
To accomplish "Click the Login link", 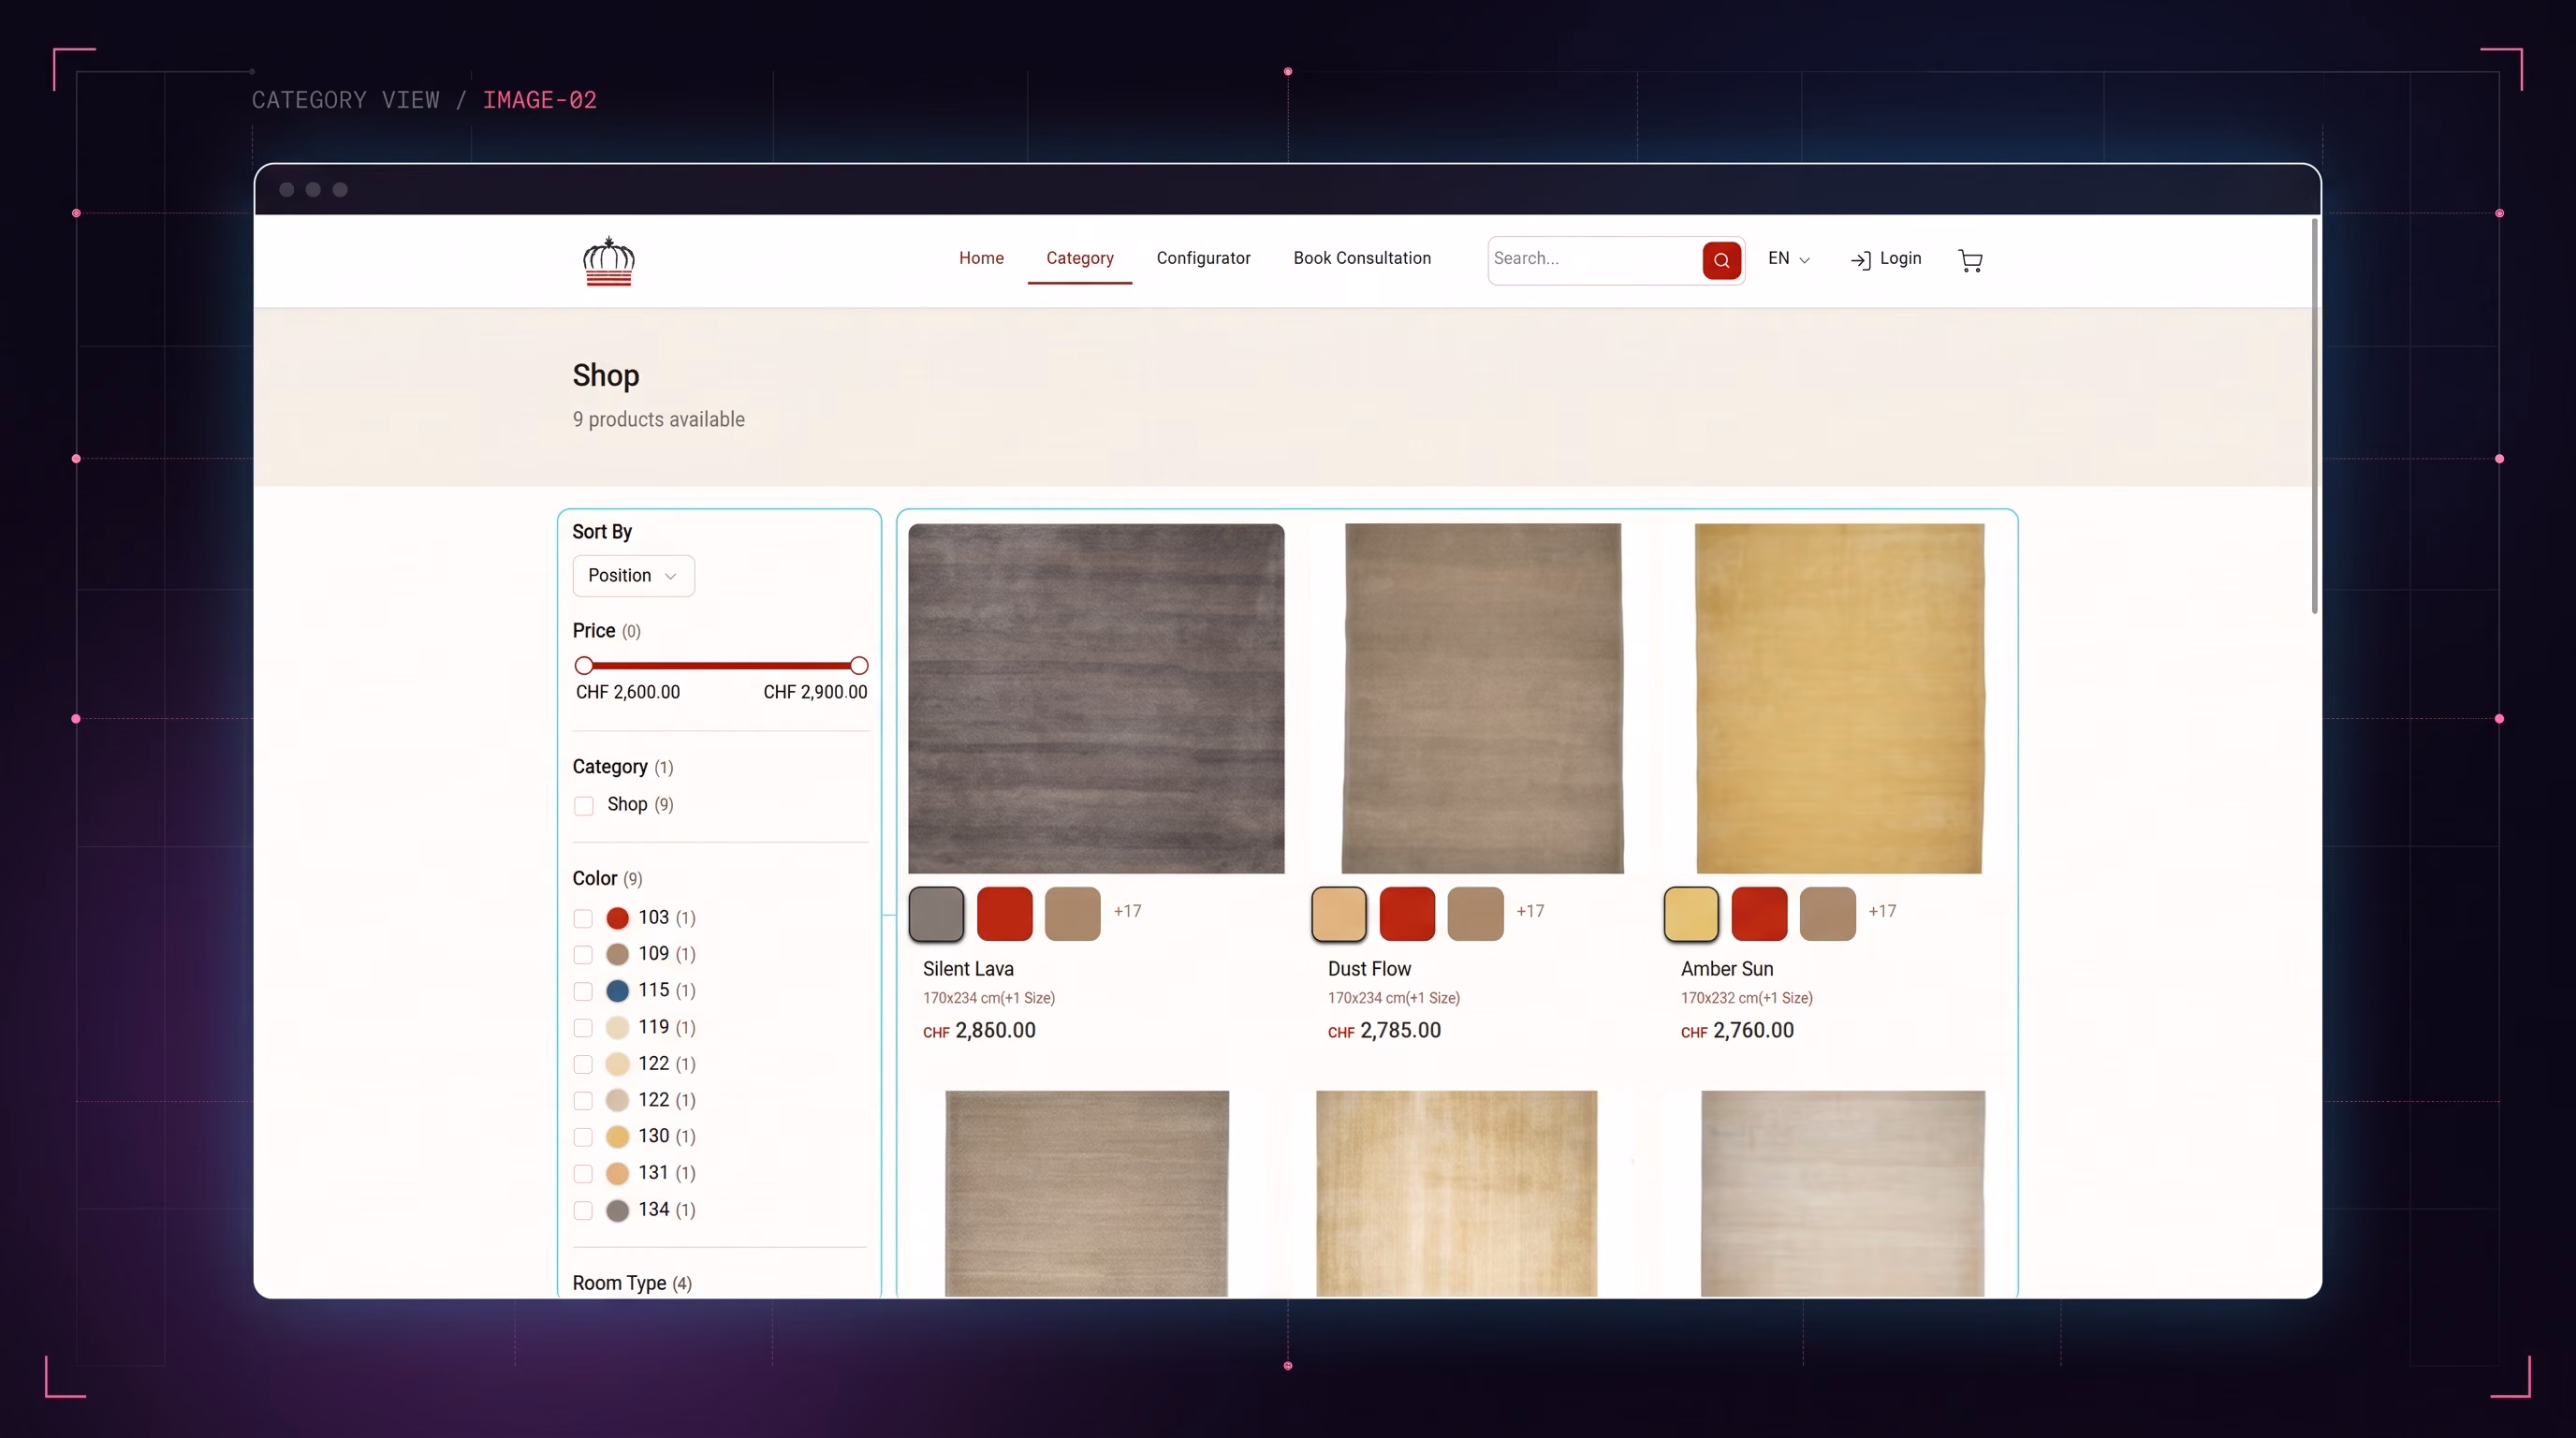I will click(x=1900, y=258).
